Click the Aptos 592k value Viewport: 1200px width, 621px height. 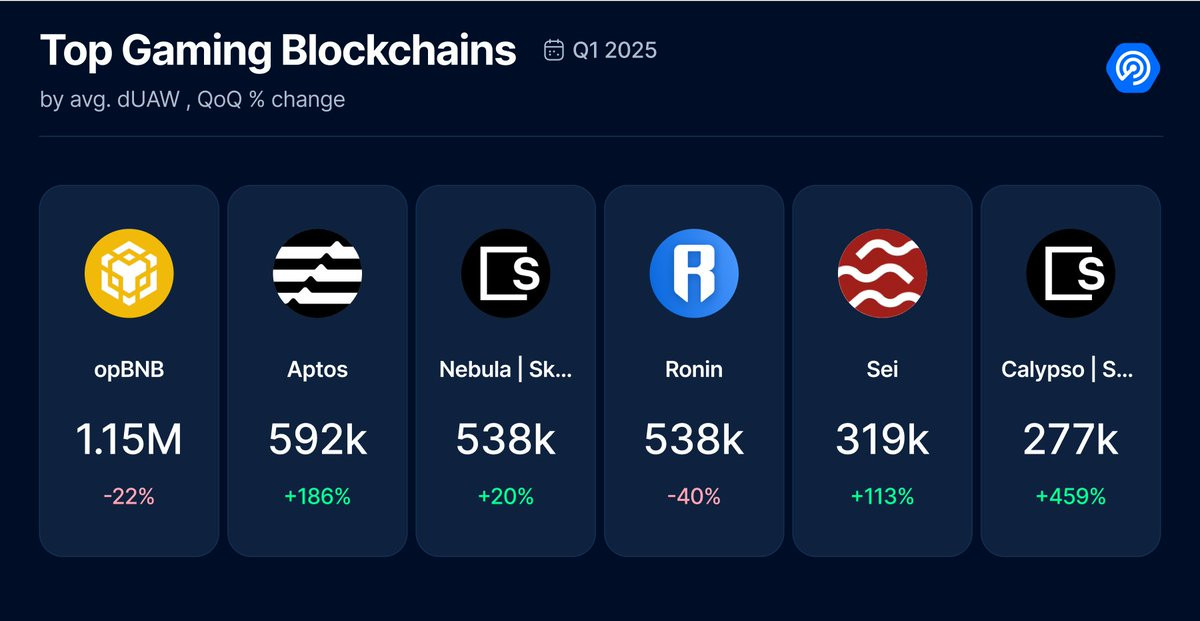tap(317, 439)
